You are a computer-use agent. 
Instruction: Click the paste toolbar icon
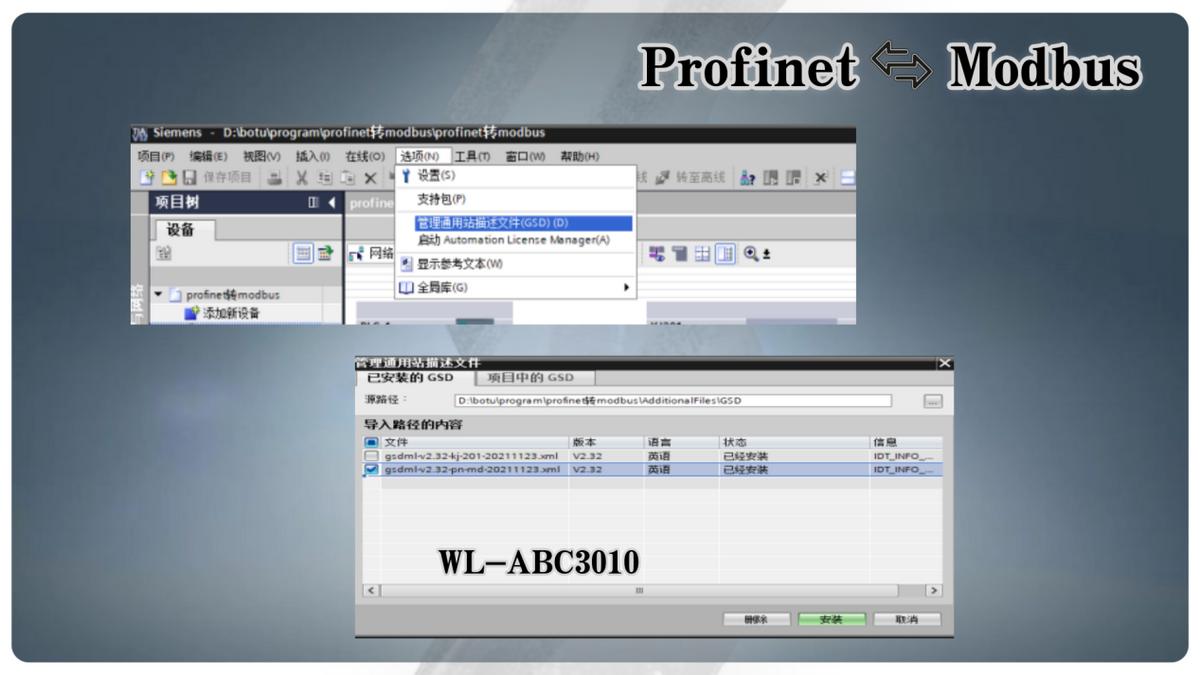coord(347,178)
